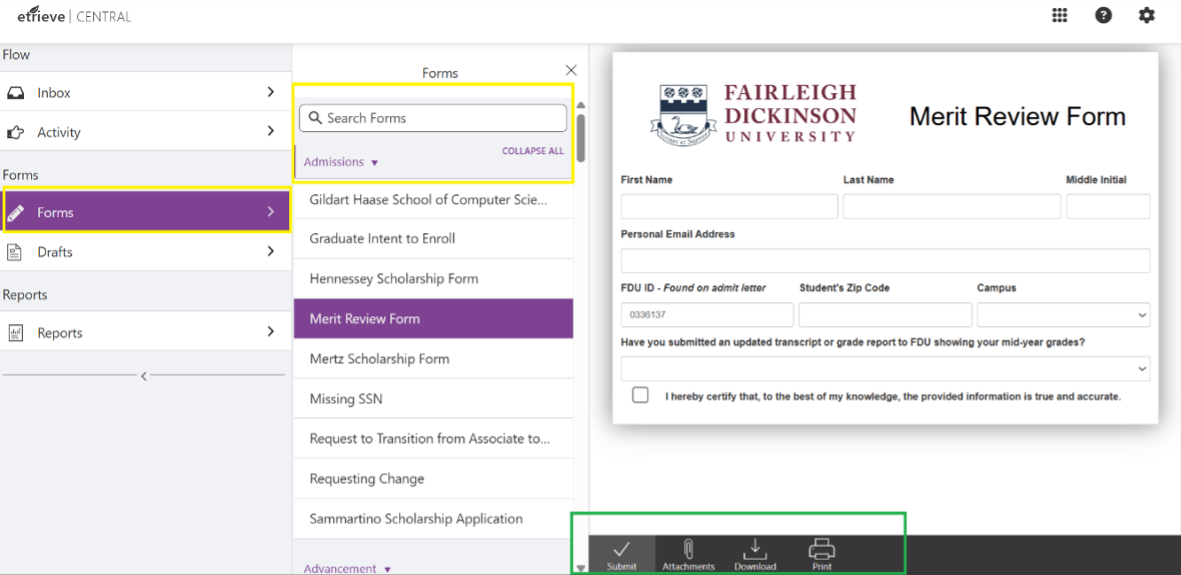Image resolution: width=1181 pixels, height=575 pixels.
Task: Collapse the Admissions category
Action: pos(341,162)
